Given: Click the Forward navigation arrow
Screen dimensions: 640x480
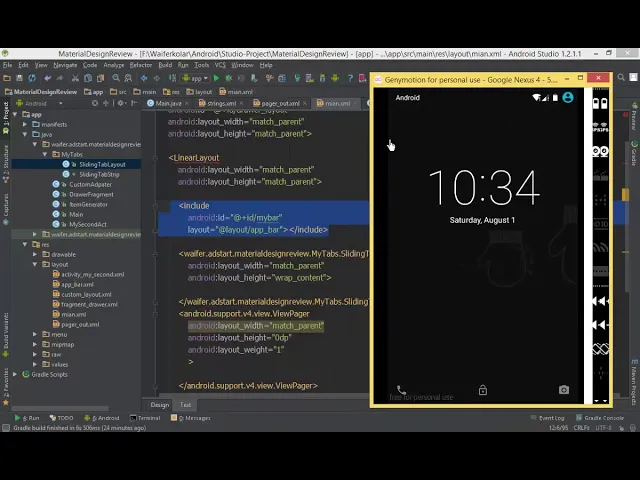Looking at the screenshot, I should pyautogui.click(x=156, y=78).
